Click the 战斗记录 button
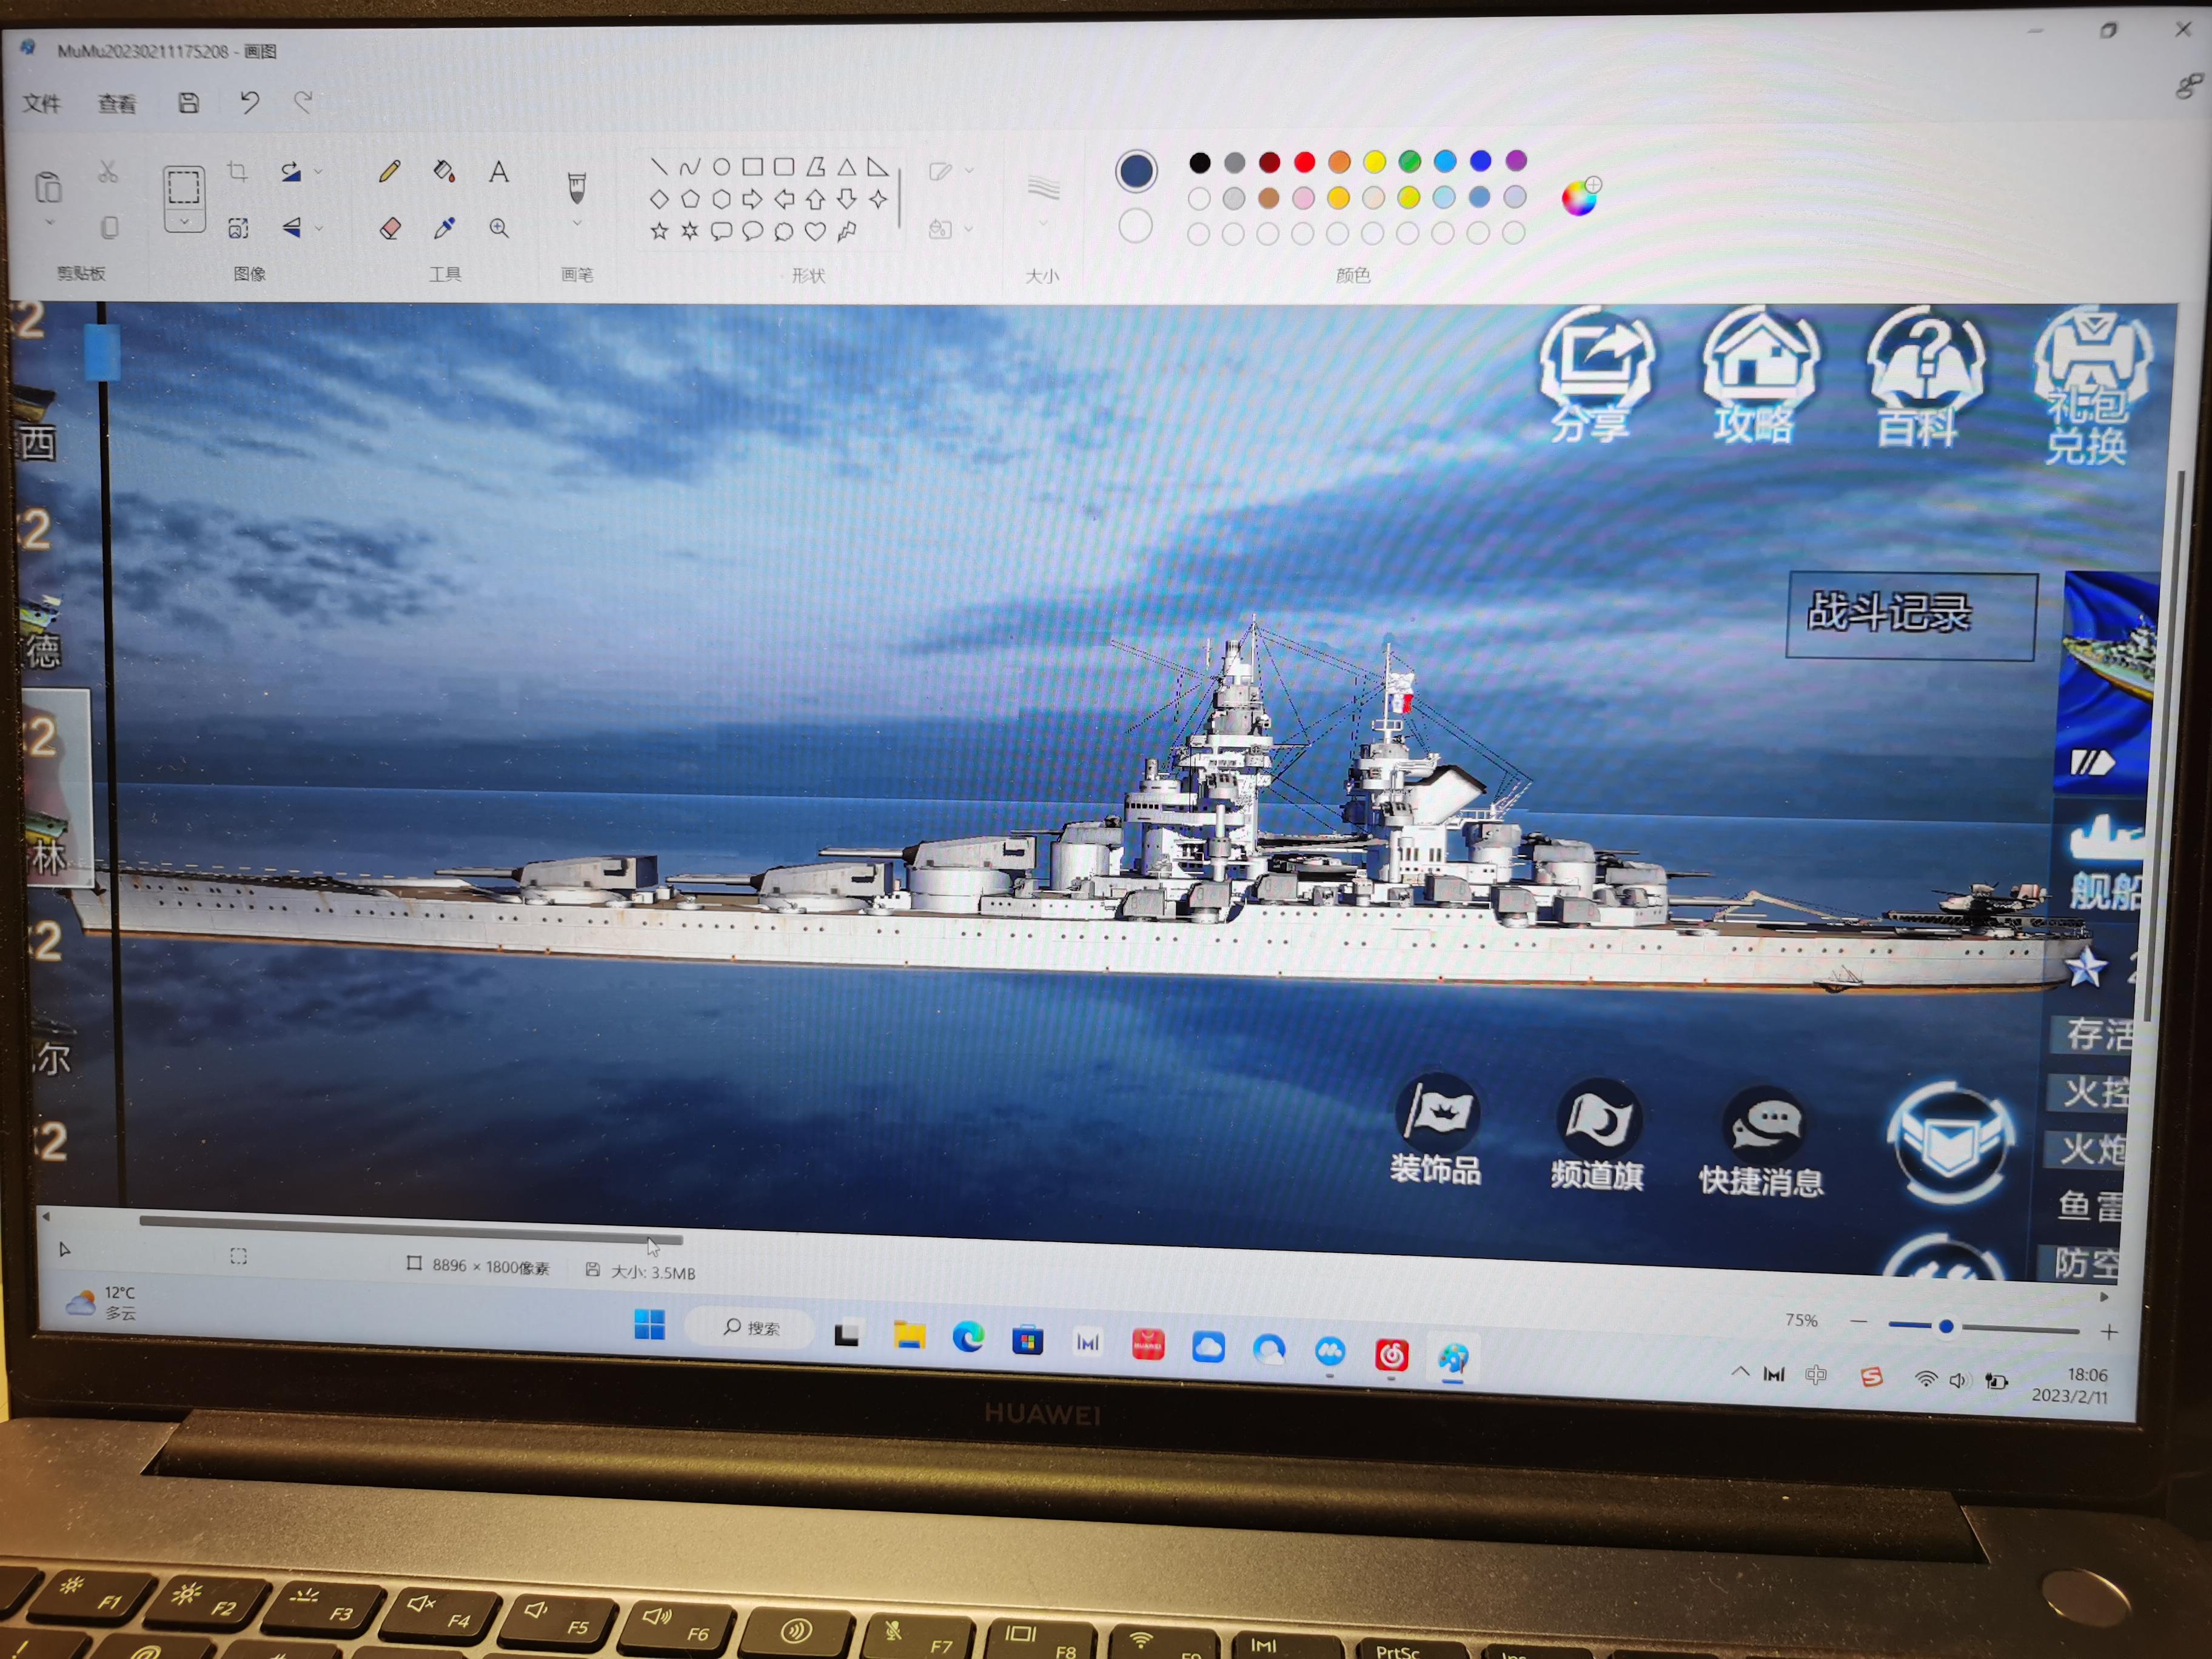This screenshot has width=2212, height=1659. (x=1911, y=615)
